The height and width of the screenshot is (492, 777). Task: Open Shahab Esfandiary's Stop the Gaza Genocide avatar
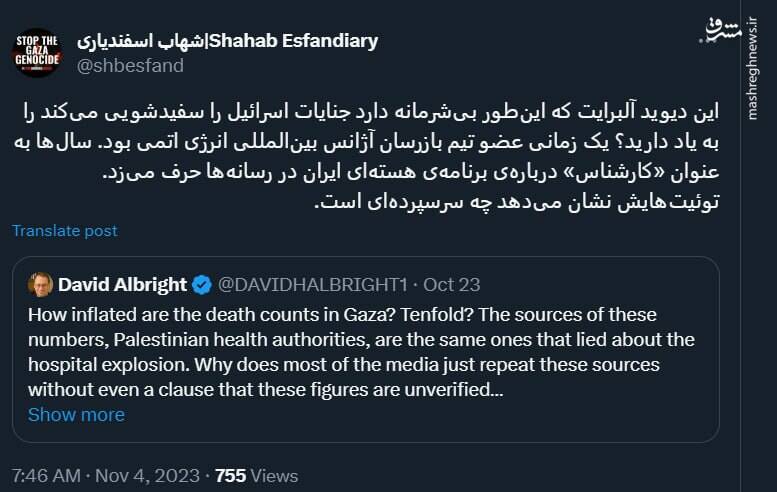pyautogui.click(x=37, y=52)
